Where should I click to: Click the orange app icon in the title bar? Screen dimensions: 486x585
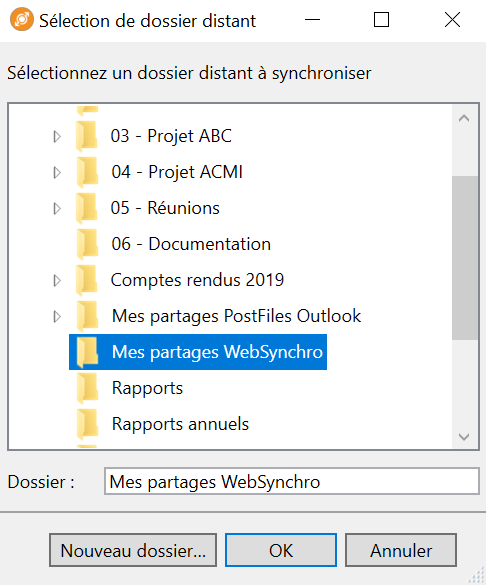(22, 19)
